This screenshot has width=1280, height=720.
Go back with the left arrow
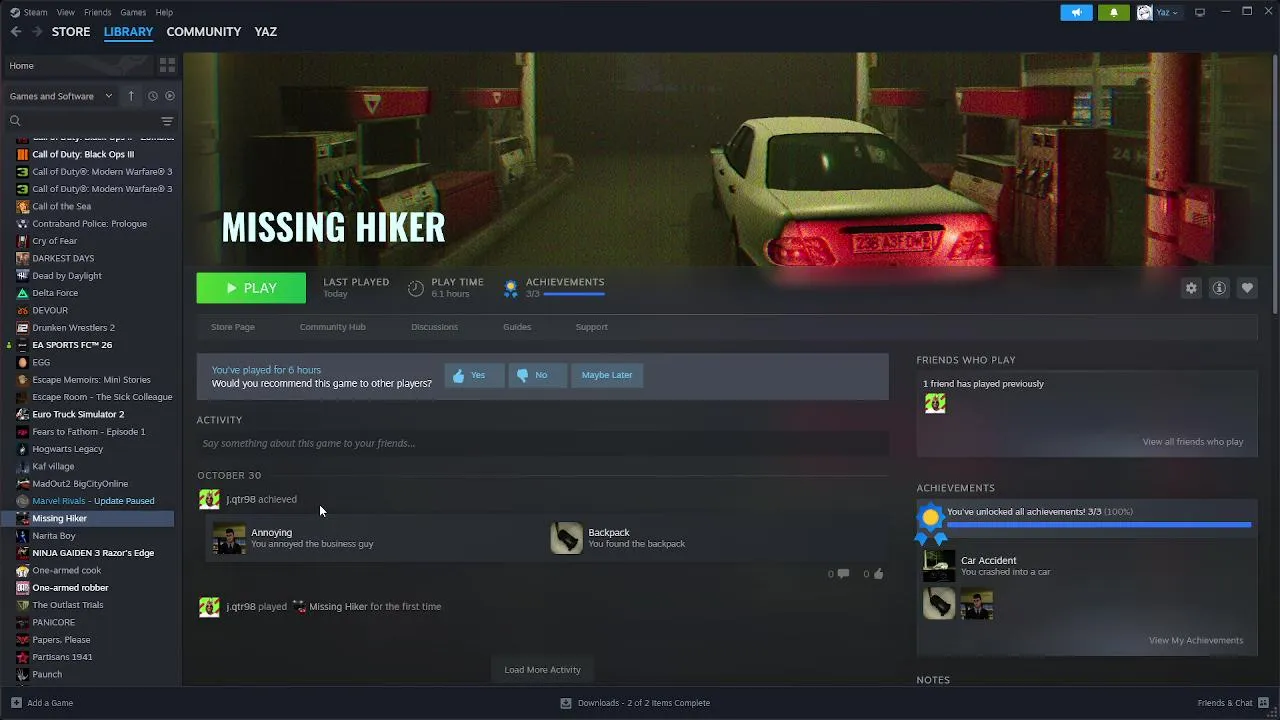click(16, 32)
